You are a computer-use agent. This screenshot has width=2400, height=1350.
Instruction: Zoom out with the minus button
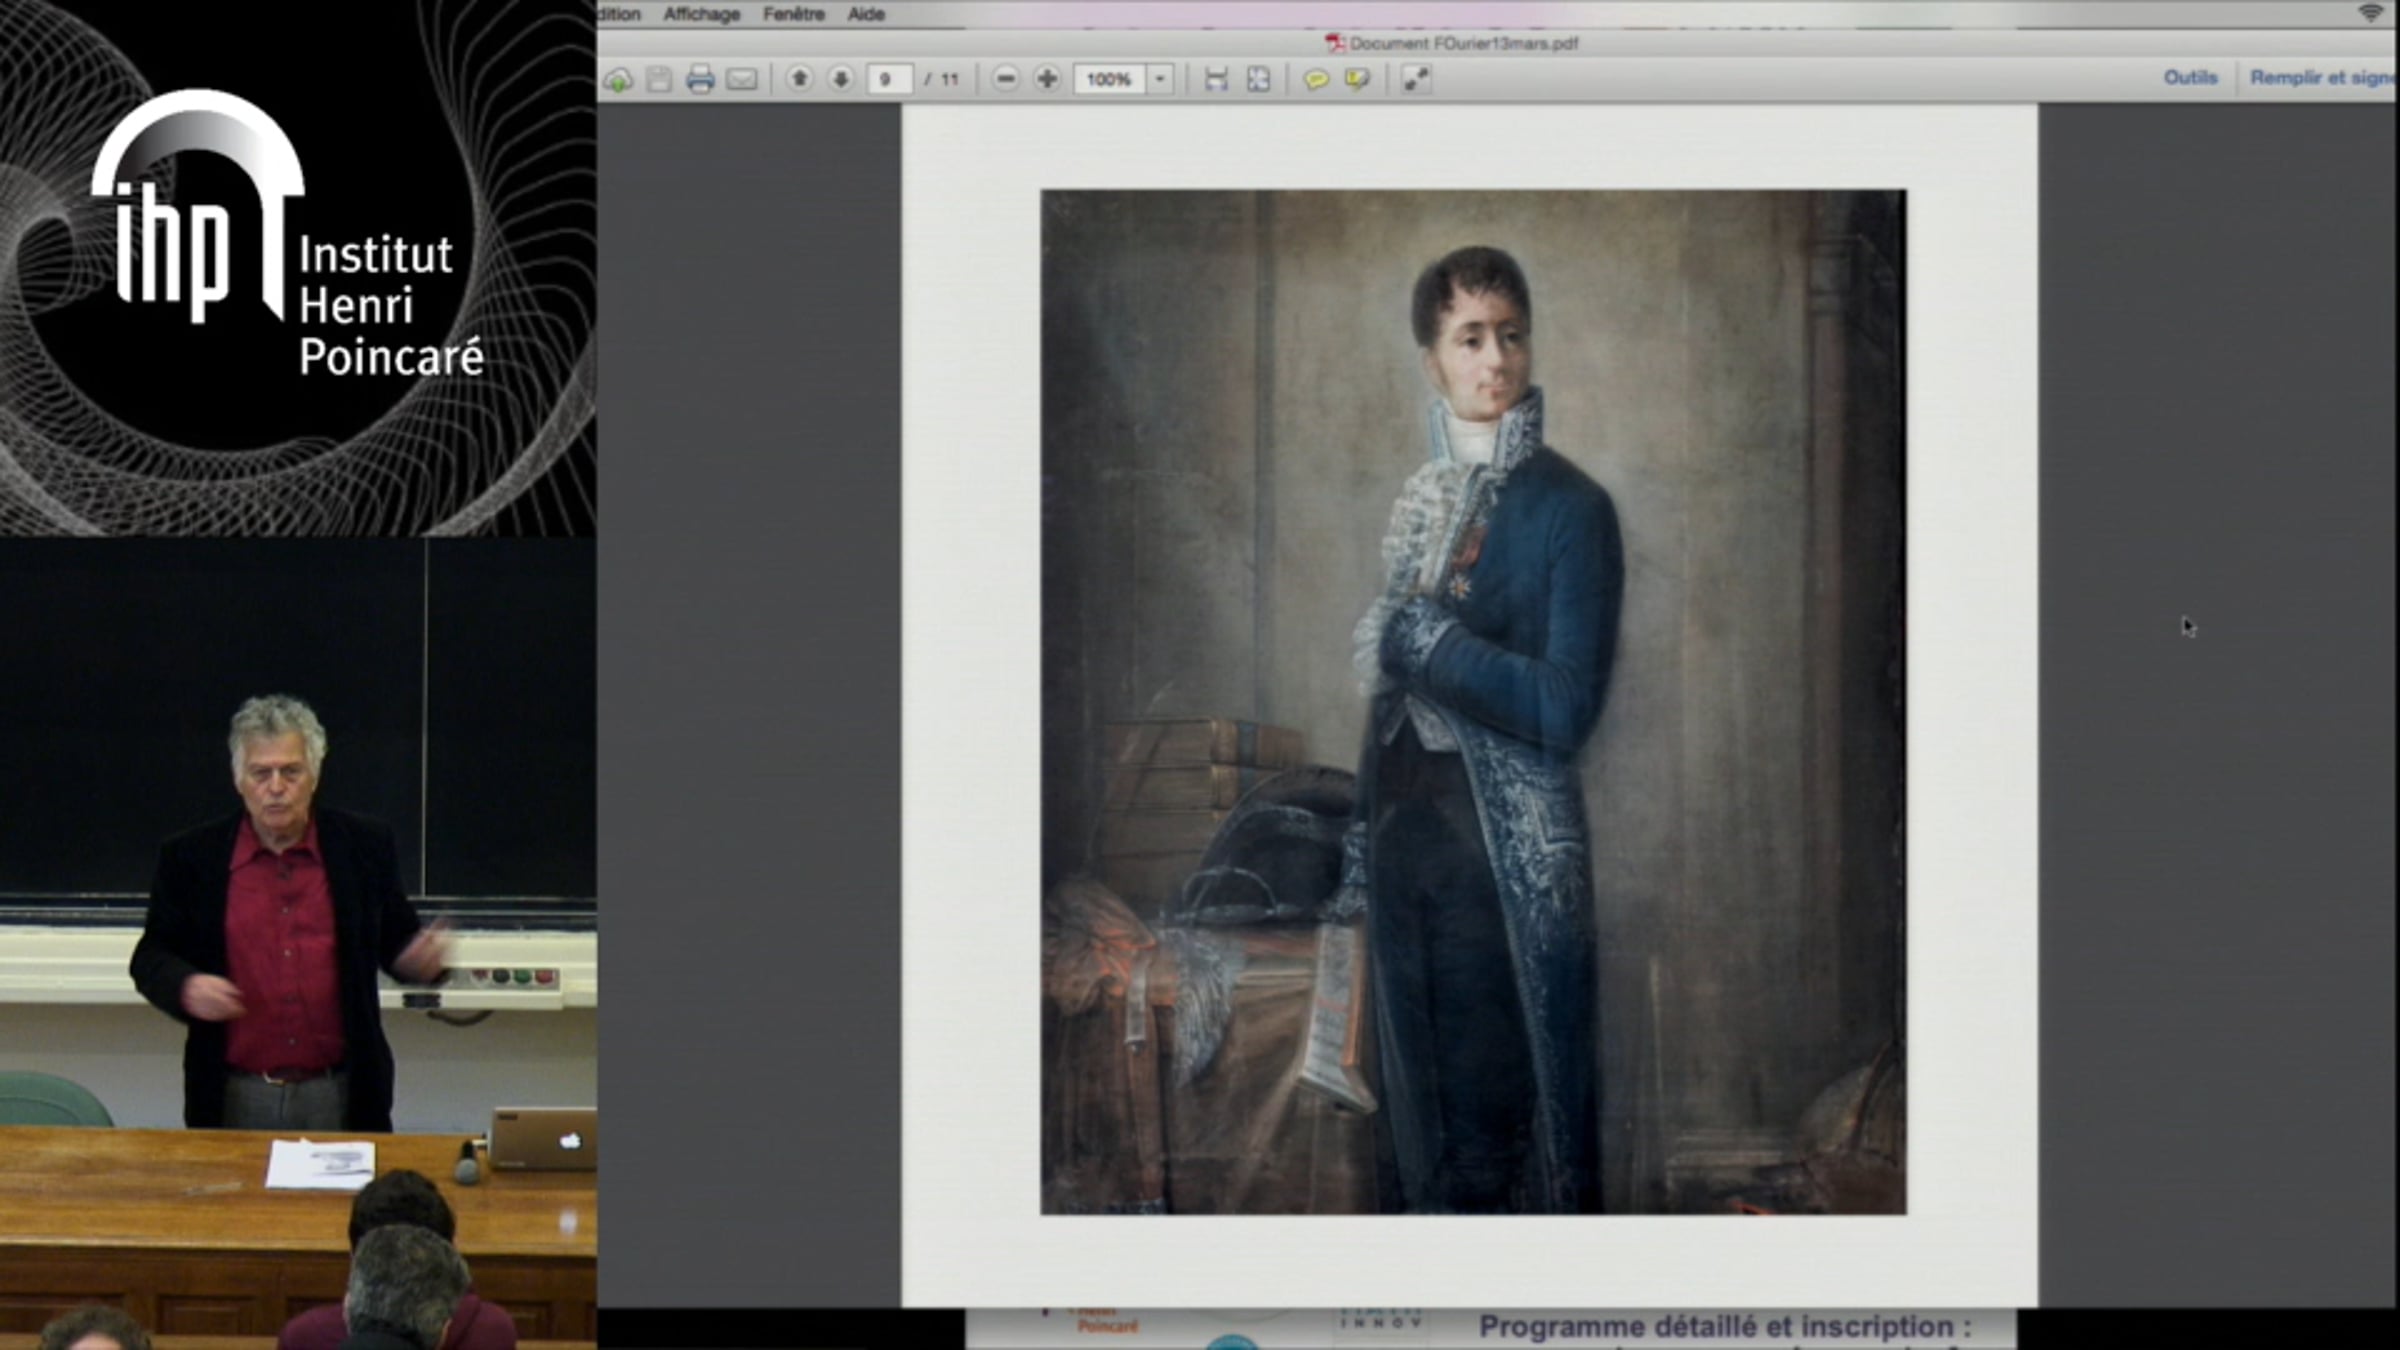click(x=1006, y=79)
